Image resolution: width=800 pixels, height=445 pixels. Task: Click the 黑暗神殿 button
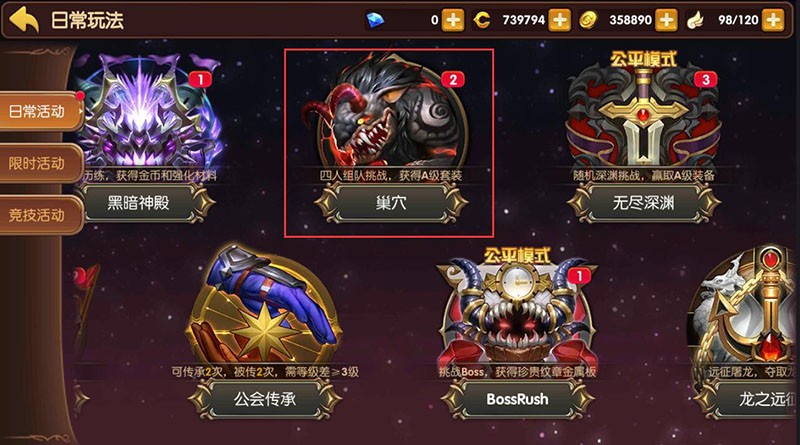(139, 203)
